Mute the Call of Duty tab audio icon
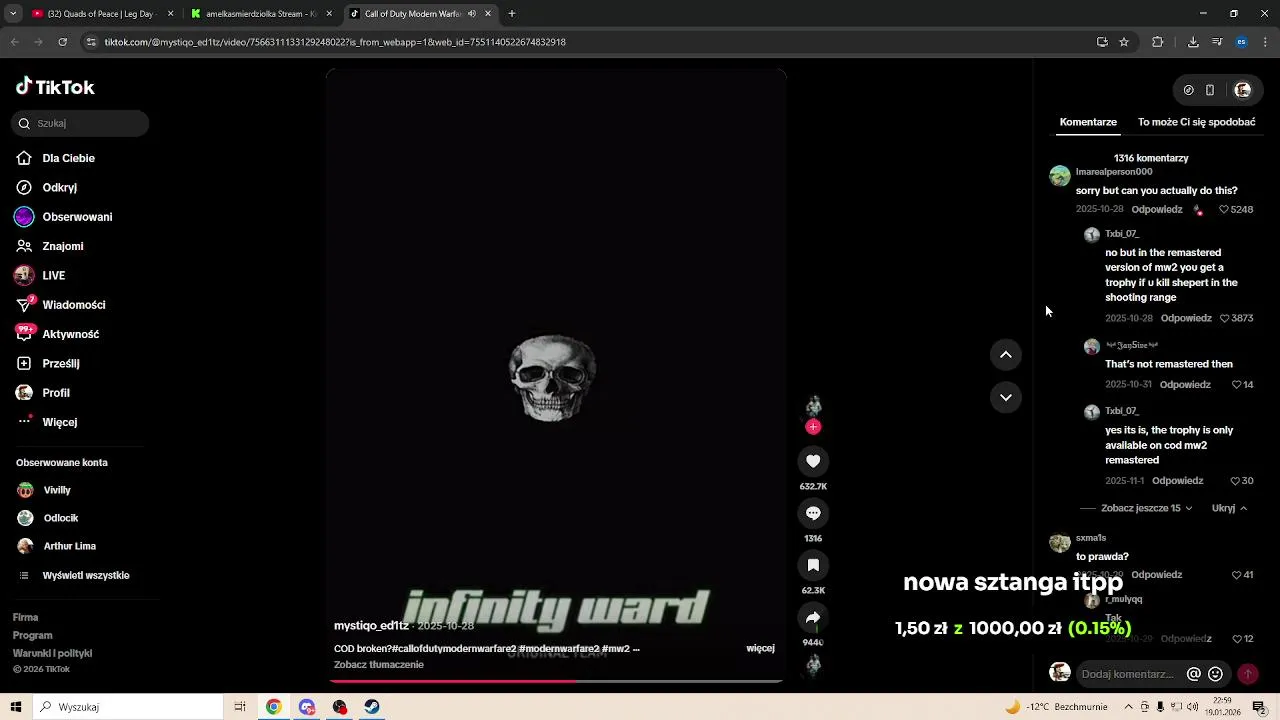1280x720 pixels. [x=472, y=14]
